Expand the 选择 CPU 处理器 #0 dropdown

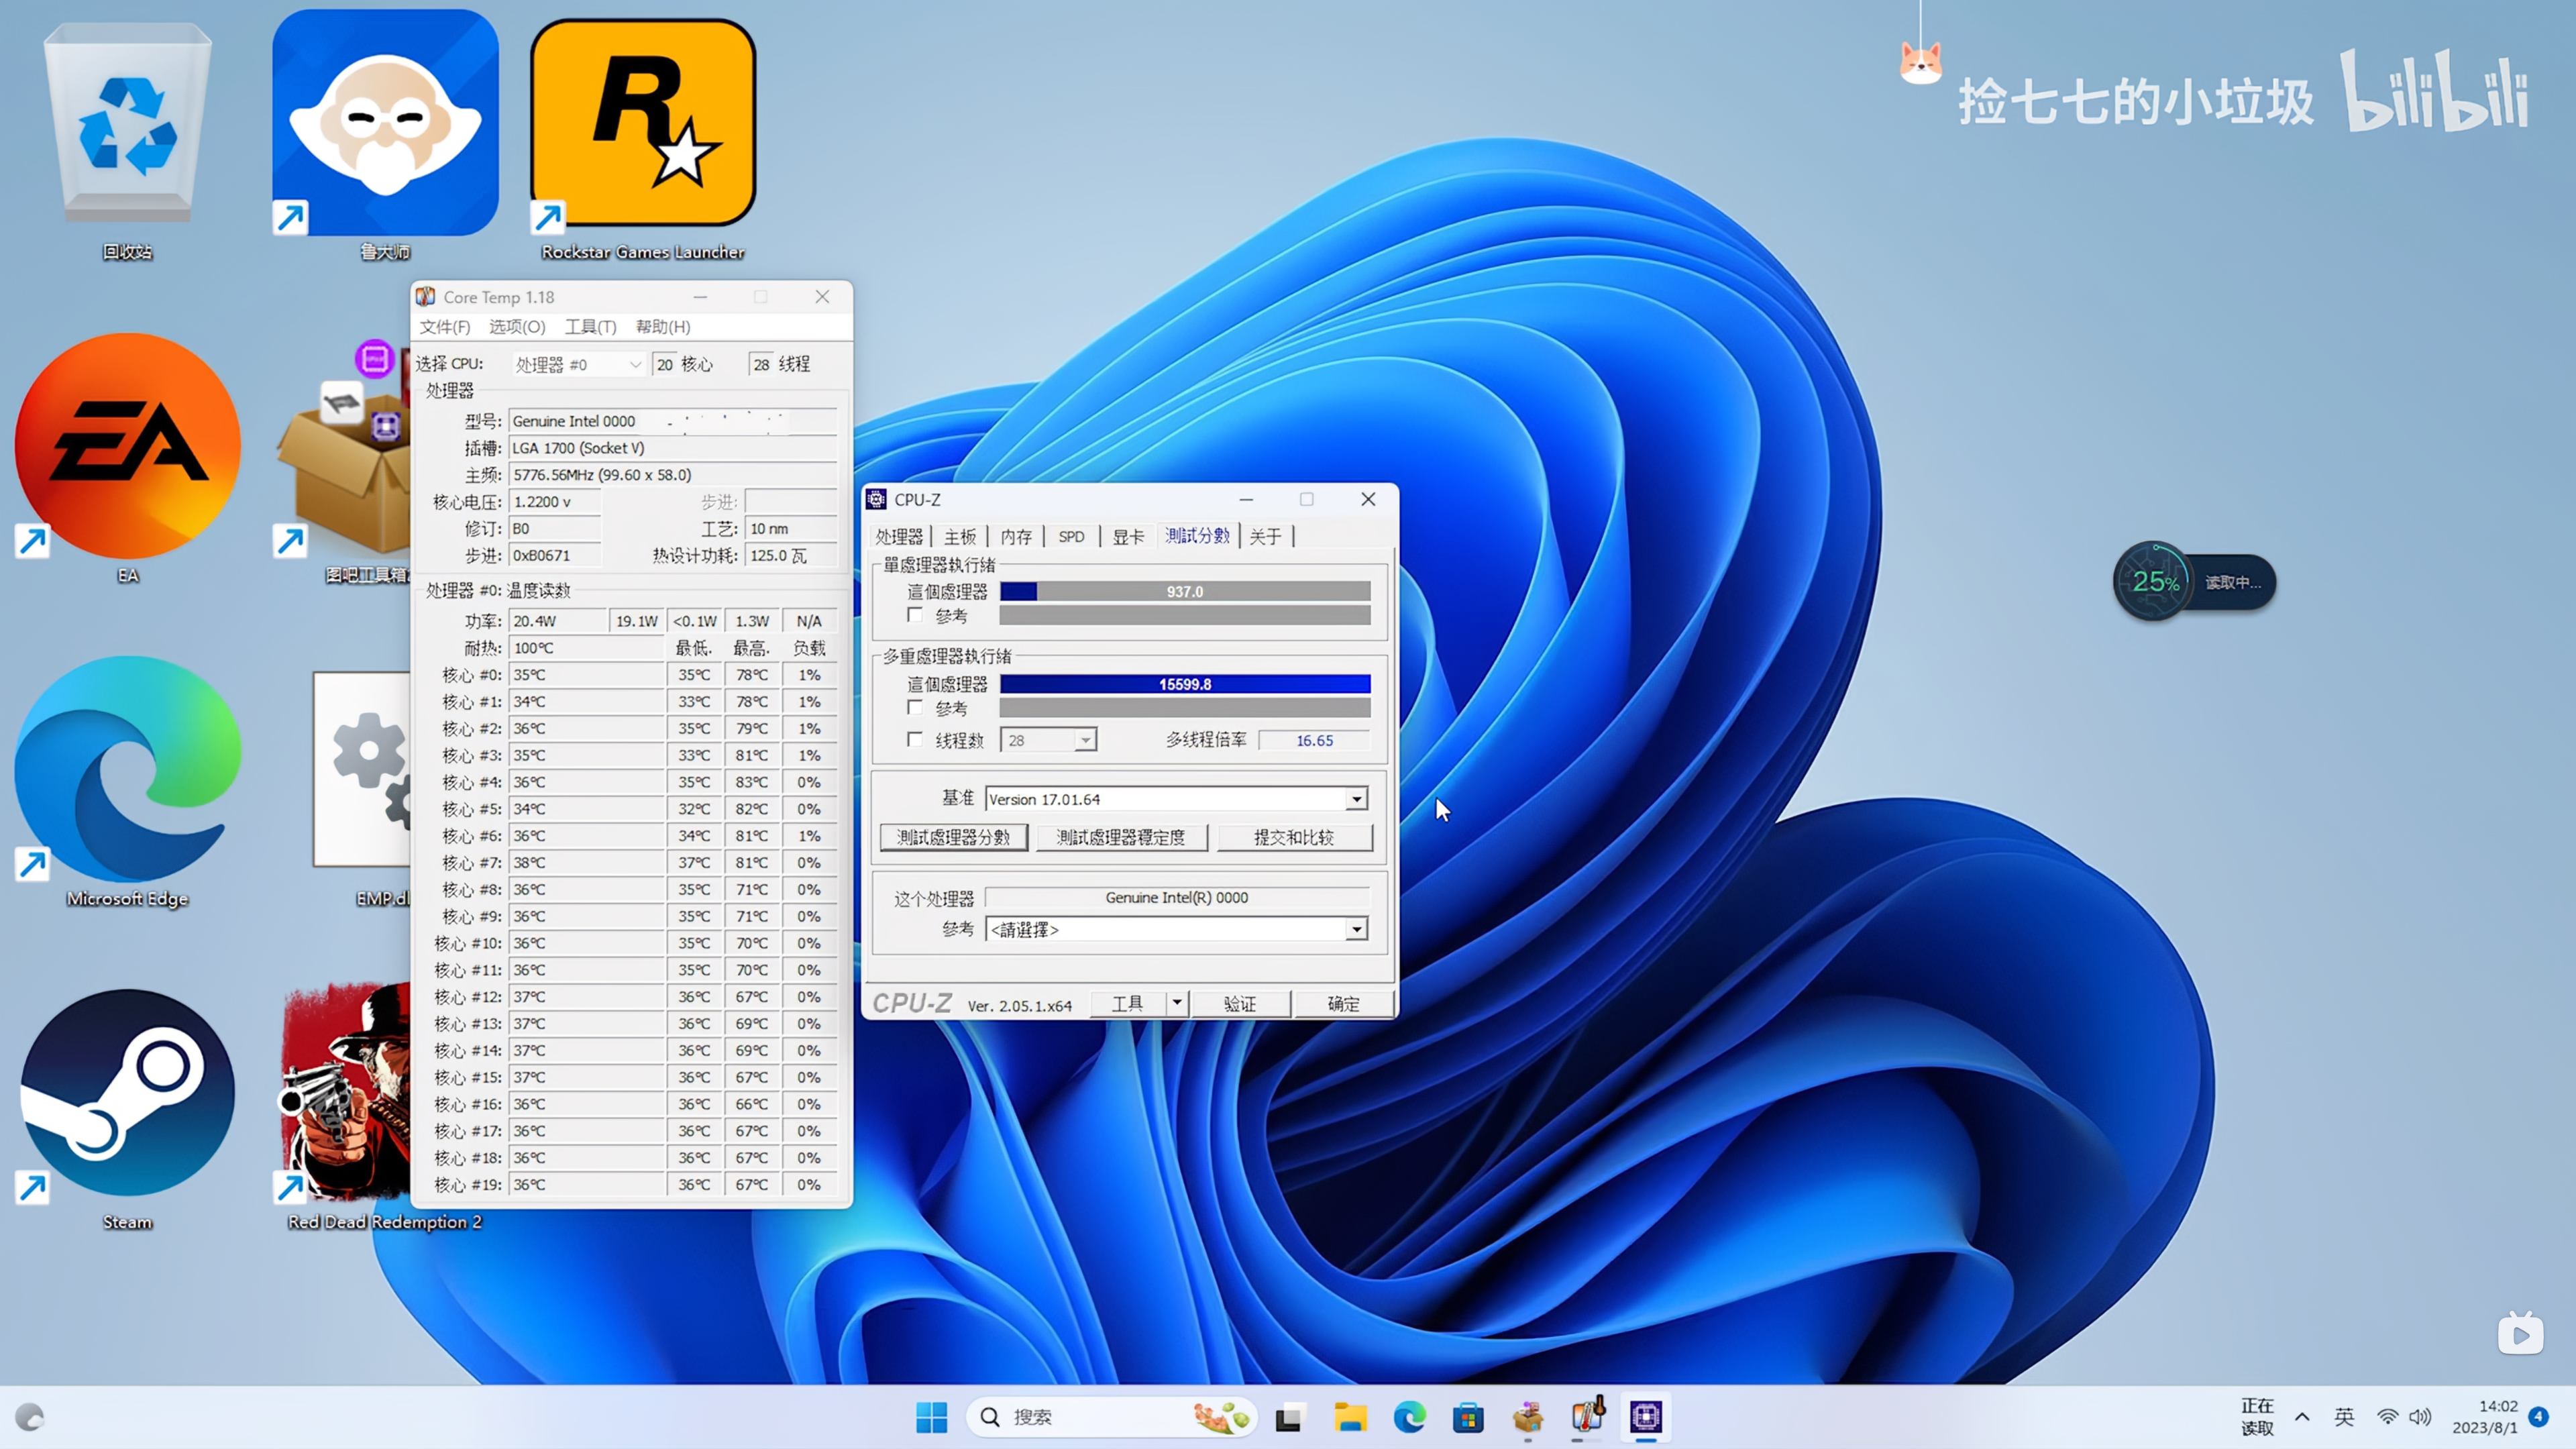[578, 365]
